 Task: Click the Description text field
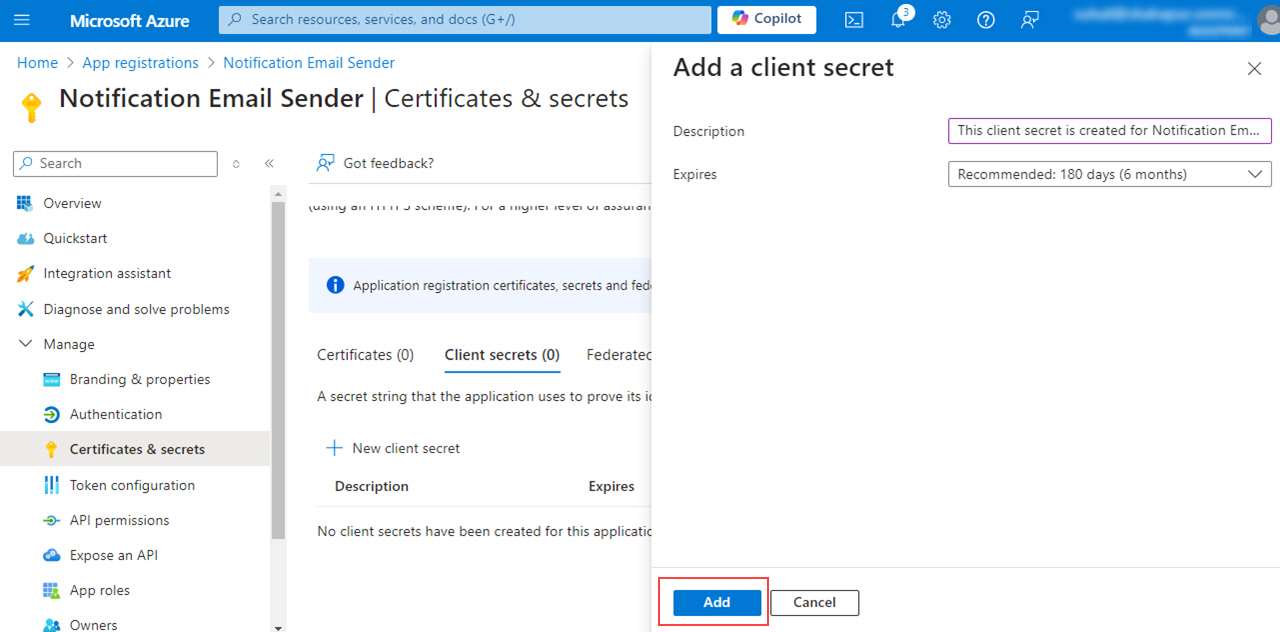pos(1110,131)
